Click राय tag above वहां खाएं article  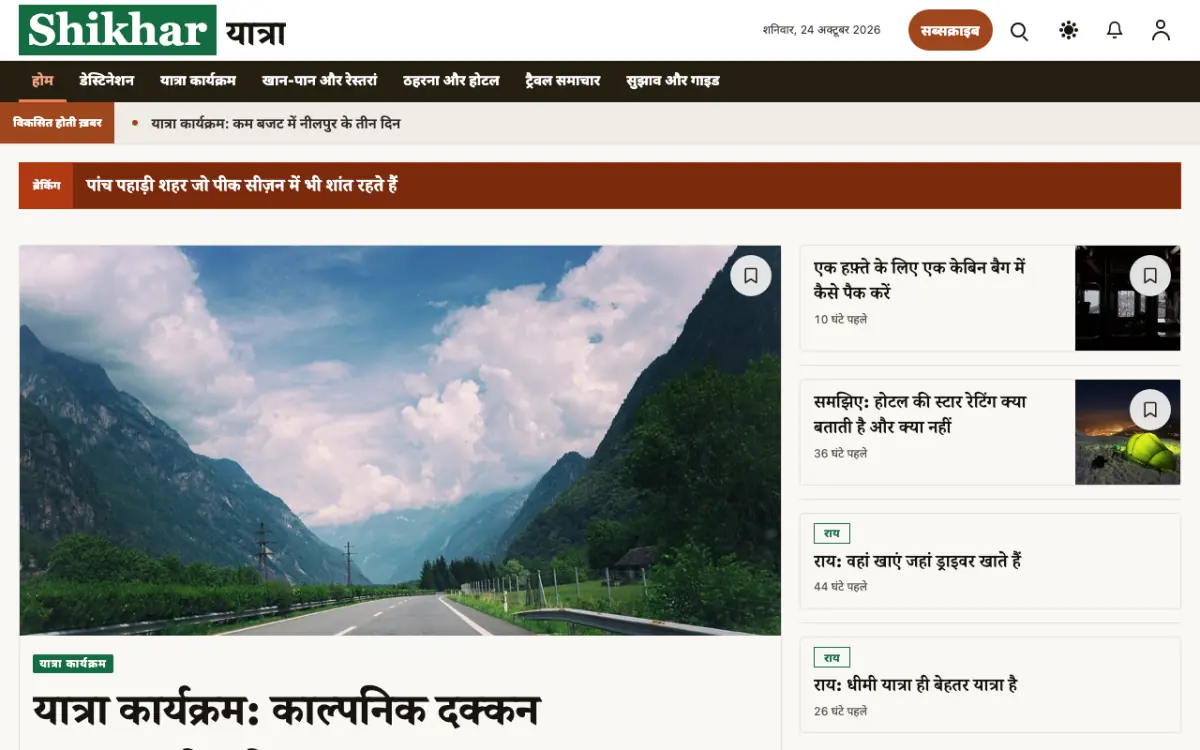tap(832, 534)
